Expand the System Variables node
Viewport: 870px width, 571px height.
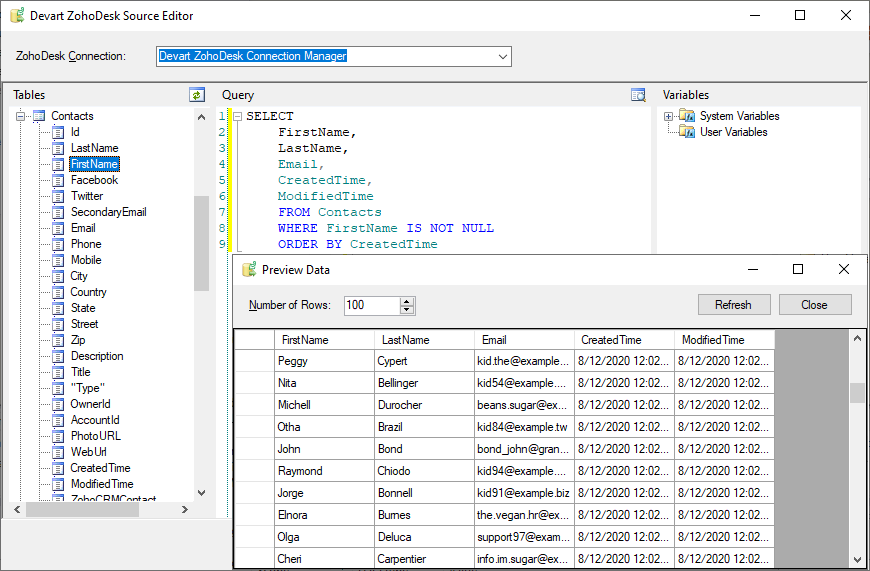[668, 116]
